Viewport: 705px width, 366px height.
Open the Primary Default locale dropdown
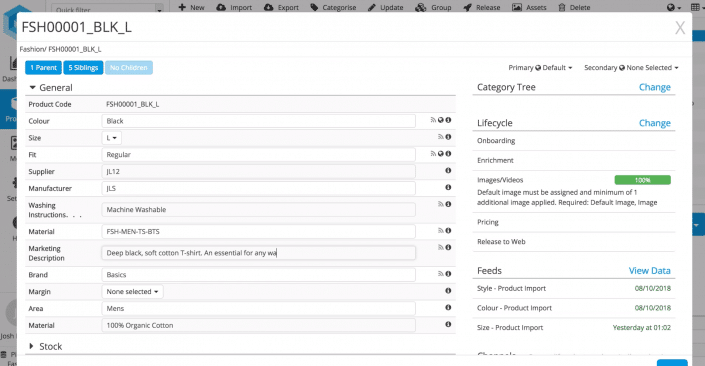point(540,67)
